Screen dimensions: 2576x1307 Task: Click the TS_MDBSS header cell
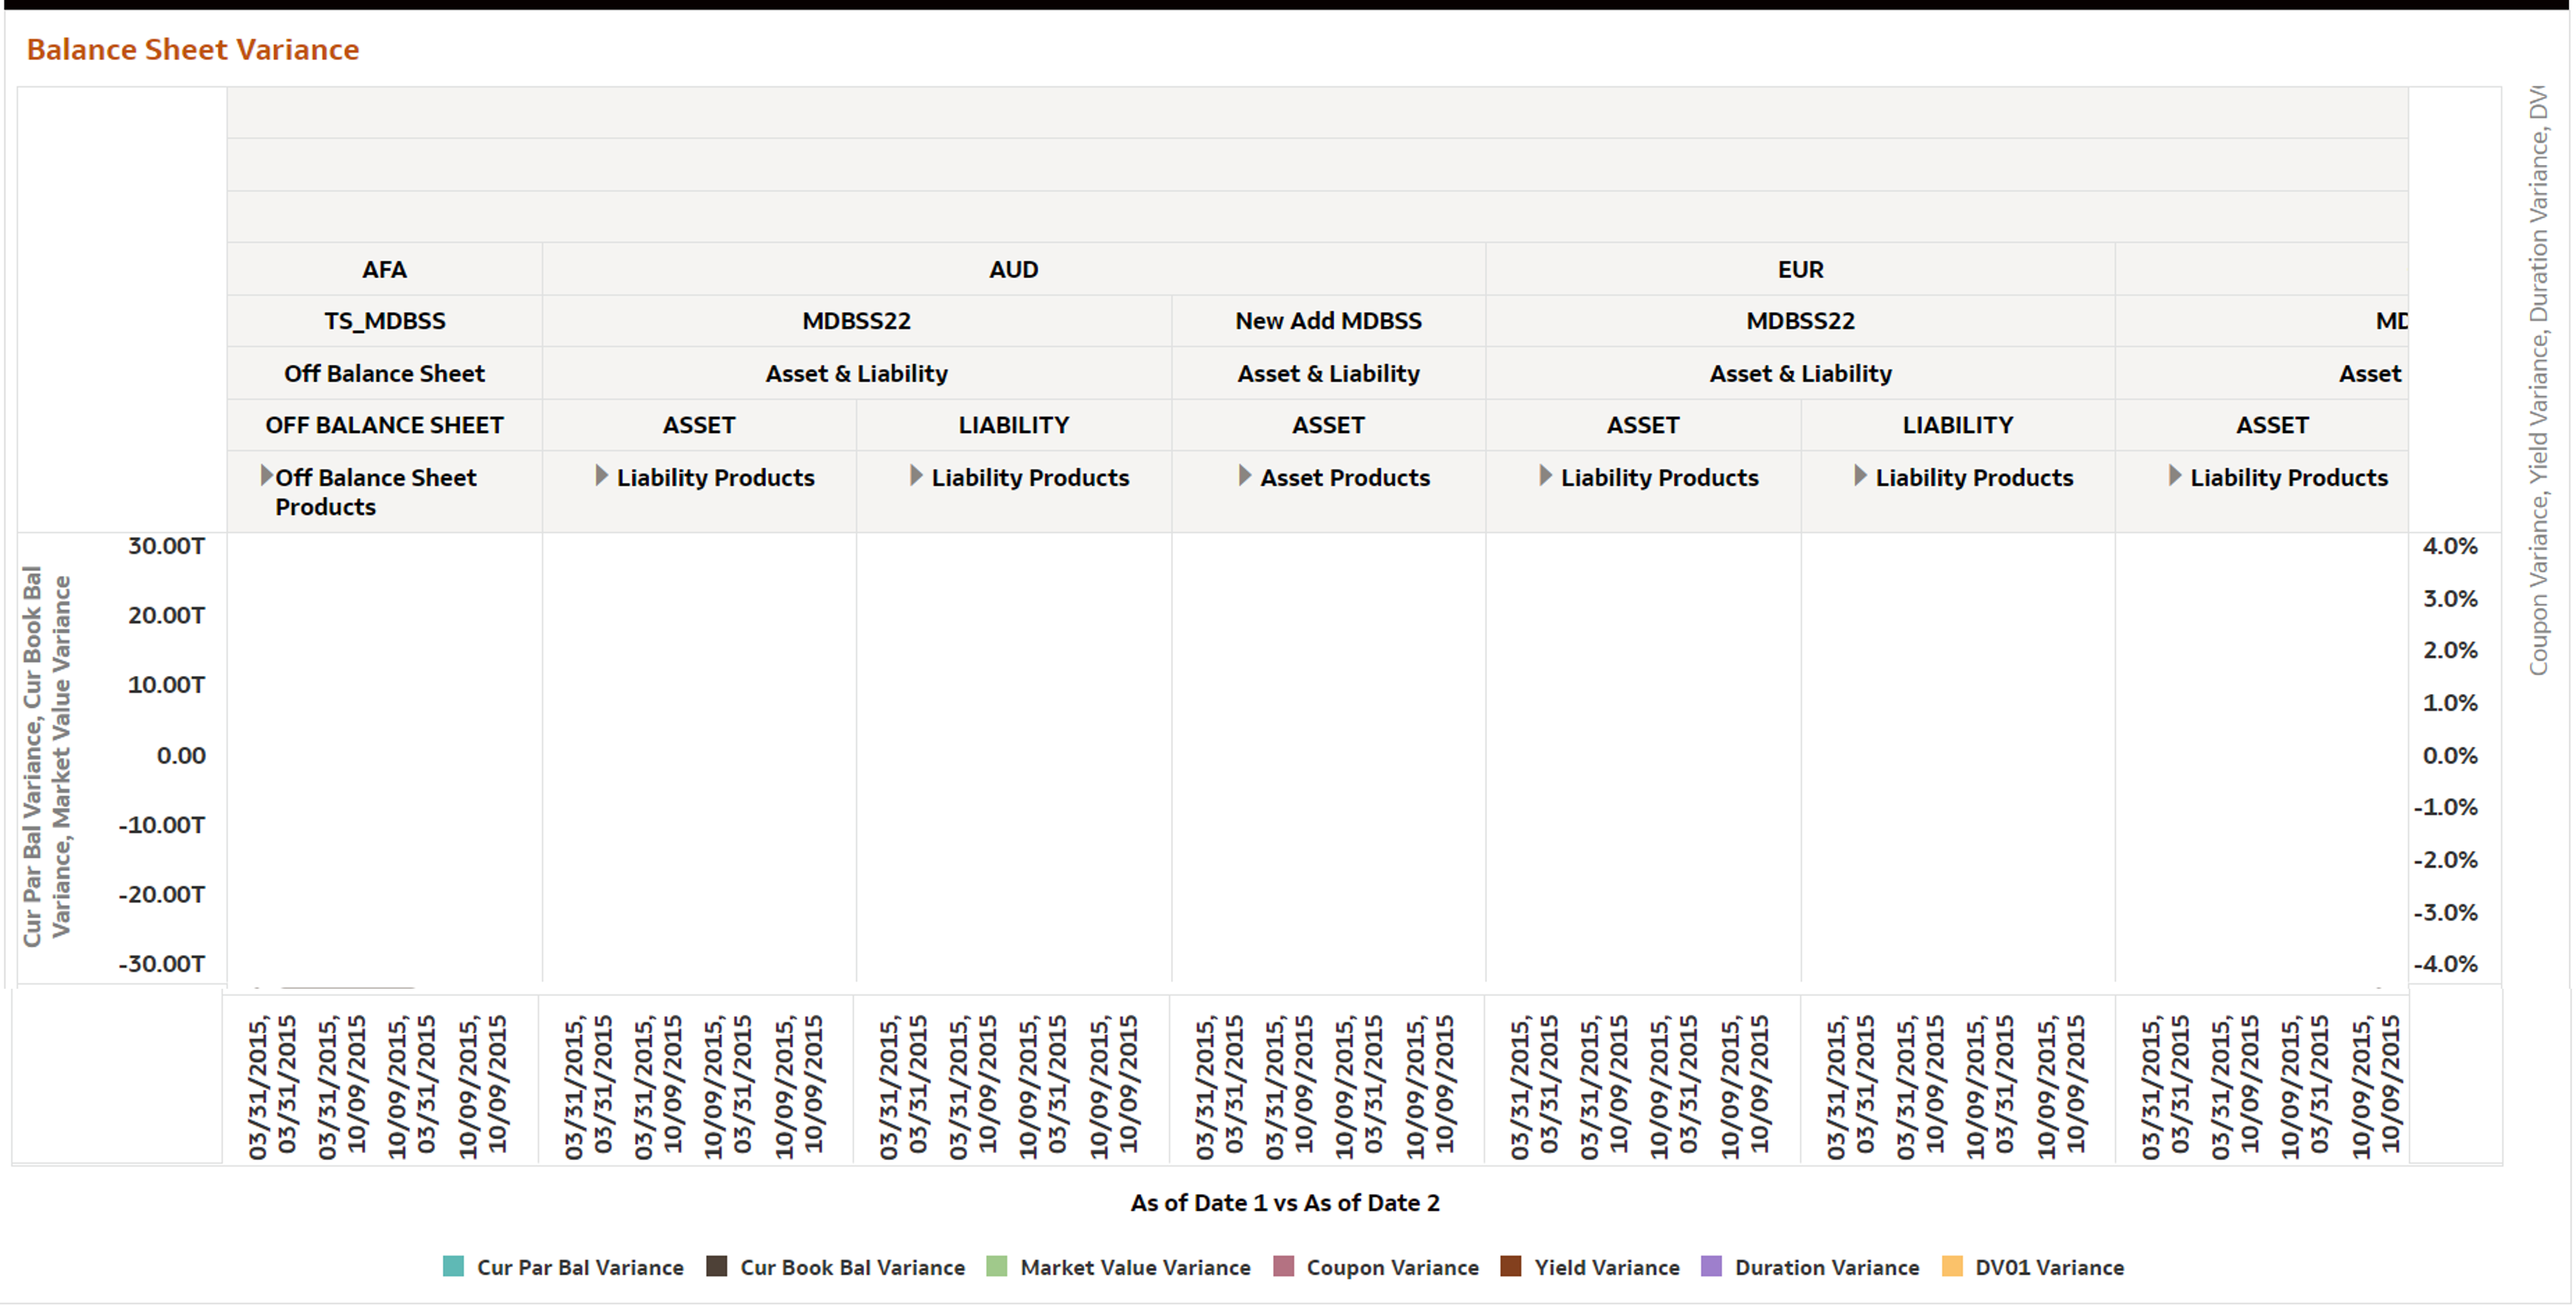tap(385, 321)
